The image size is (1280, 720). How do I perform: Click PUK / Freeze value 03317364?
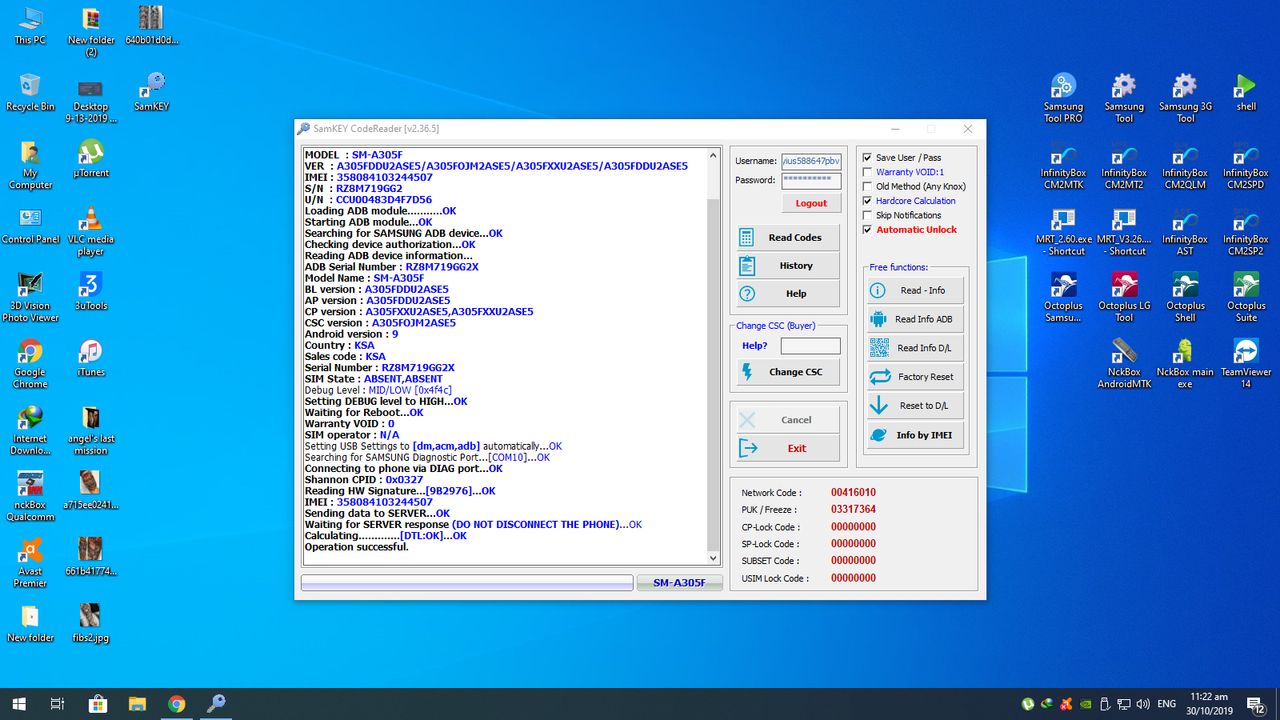click(853, 510)
